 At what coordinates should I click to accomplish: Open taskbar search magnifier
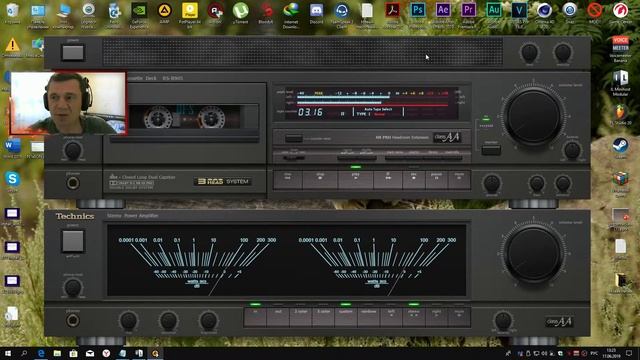coord(24,353)
